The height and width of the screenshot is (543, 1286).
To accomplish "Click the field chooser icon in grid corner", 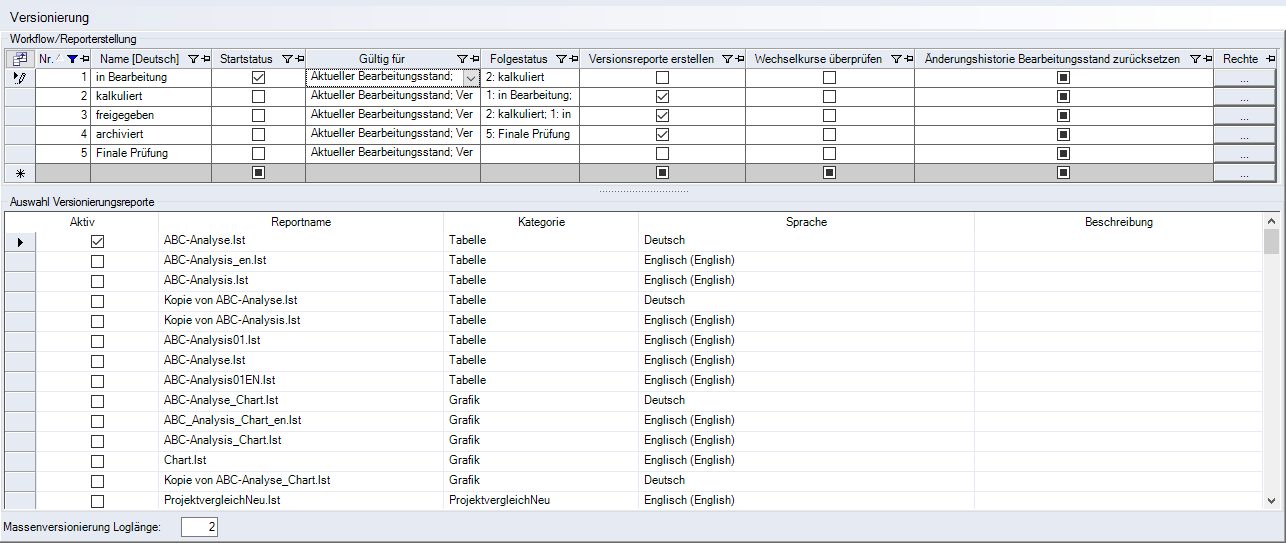I will tap(20, 59).
